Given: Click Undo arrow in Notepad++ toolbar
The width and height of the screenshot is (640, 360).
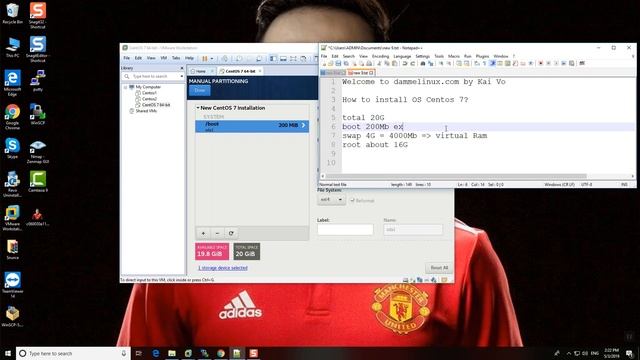Looking at the screenshot, I should [405, 64].
